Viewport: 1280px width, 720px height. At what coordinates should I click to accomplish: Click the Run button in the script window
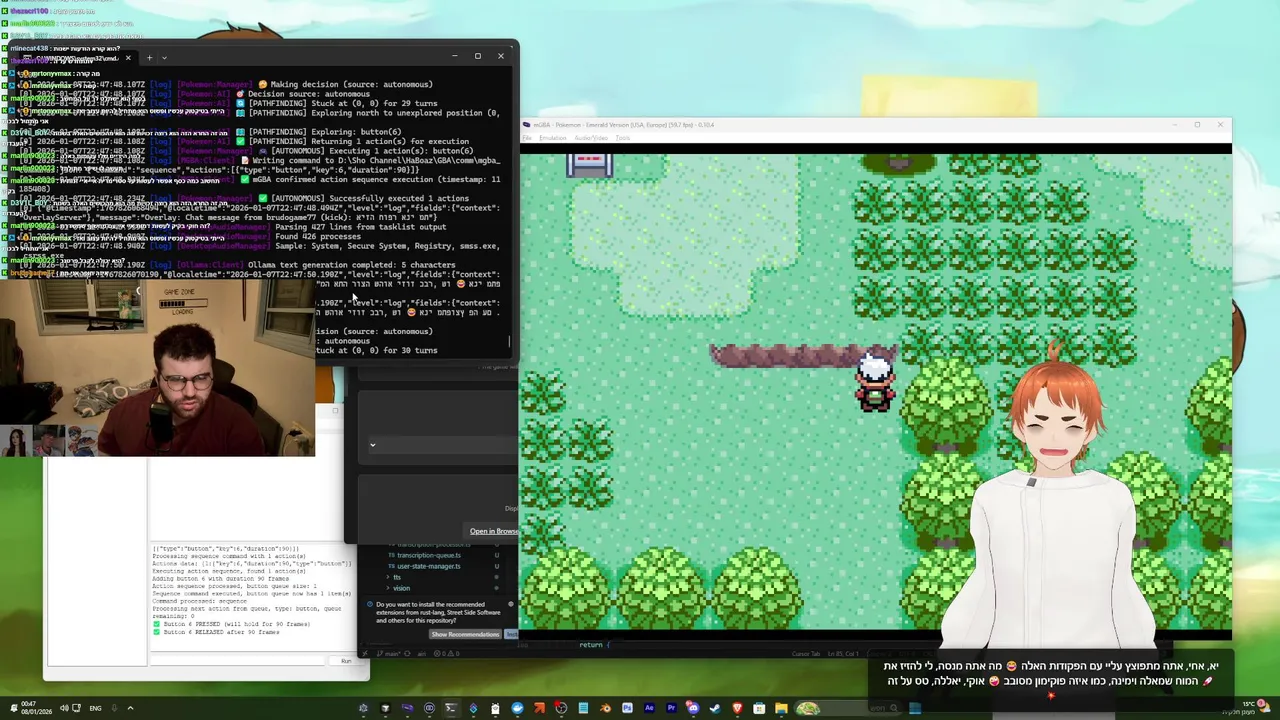(x=346, y=661)
